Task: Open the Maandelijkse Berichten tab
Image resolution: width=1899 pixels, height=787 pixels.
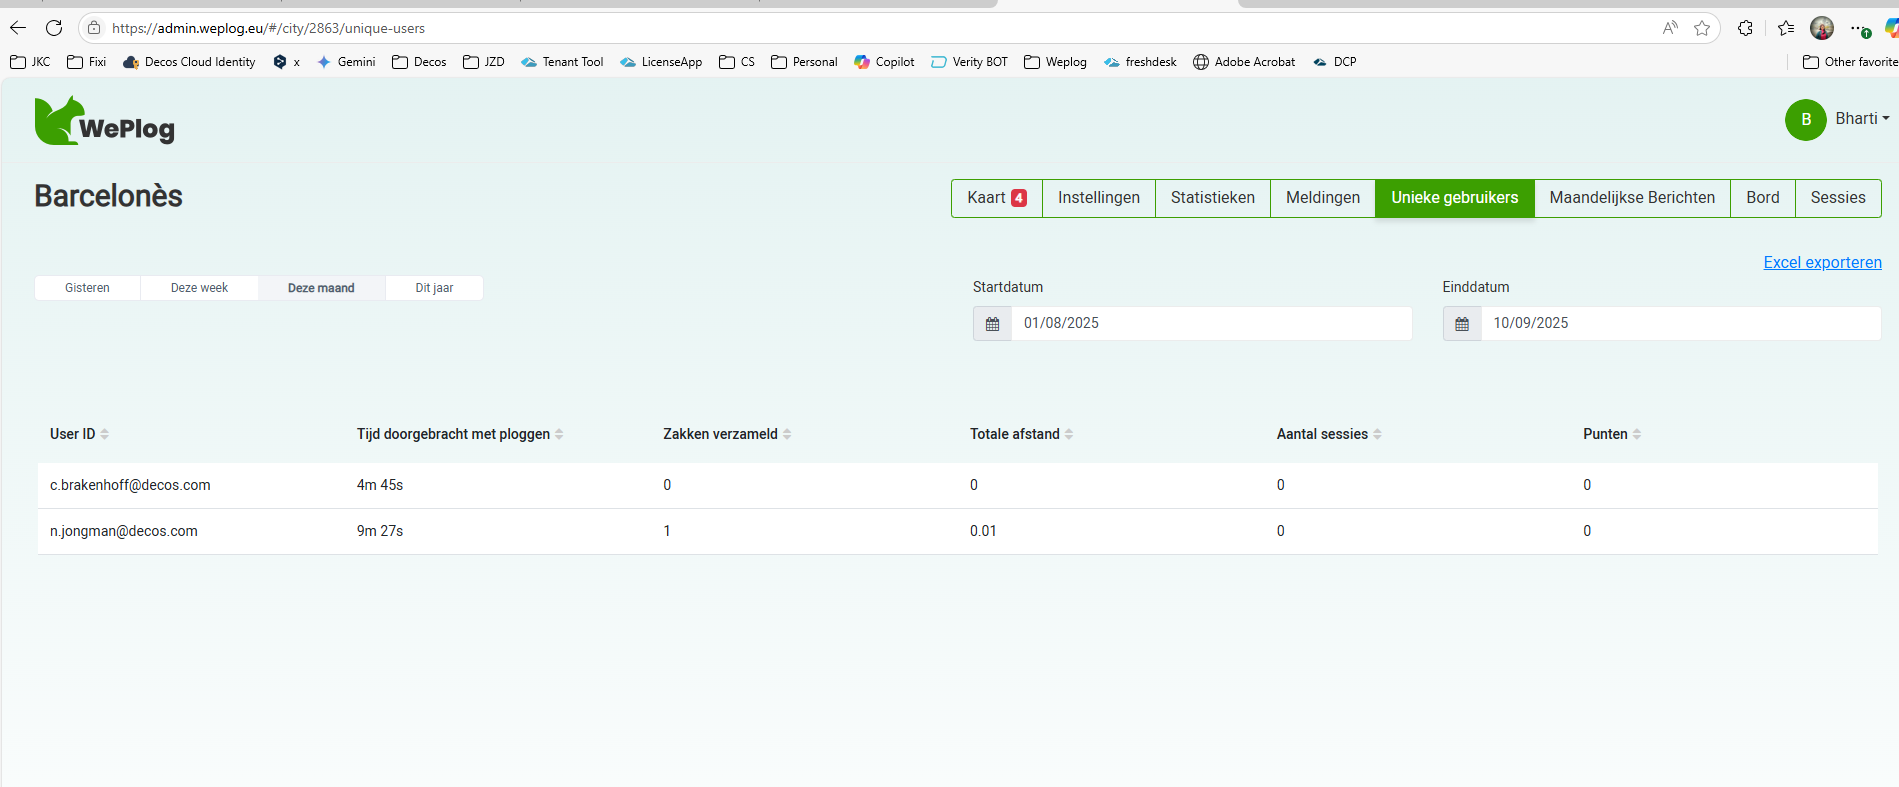Action: tap(1631, 198)
